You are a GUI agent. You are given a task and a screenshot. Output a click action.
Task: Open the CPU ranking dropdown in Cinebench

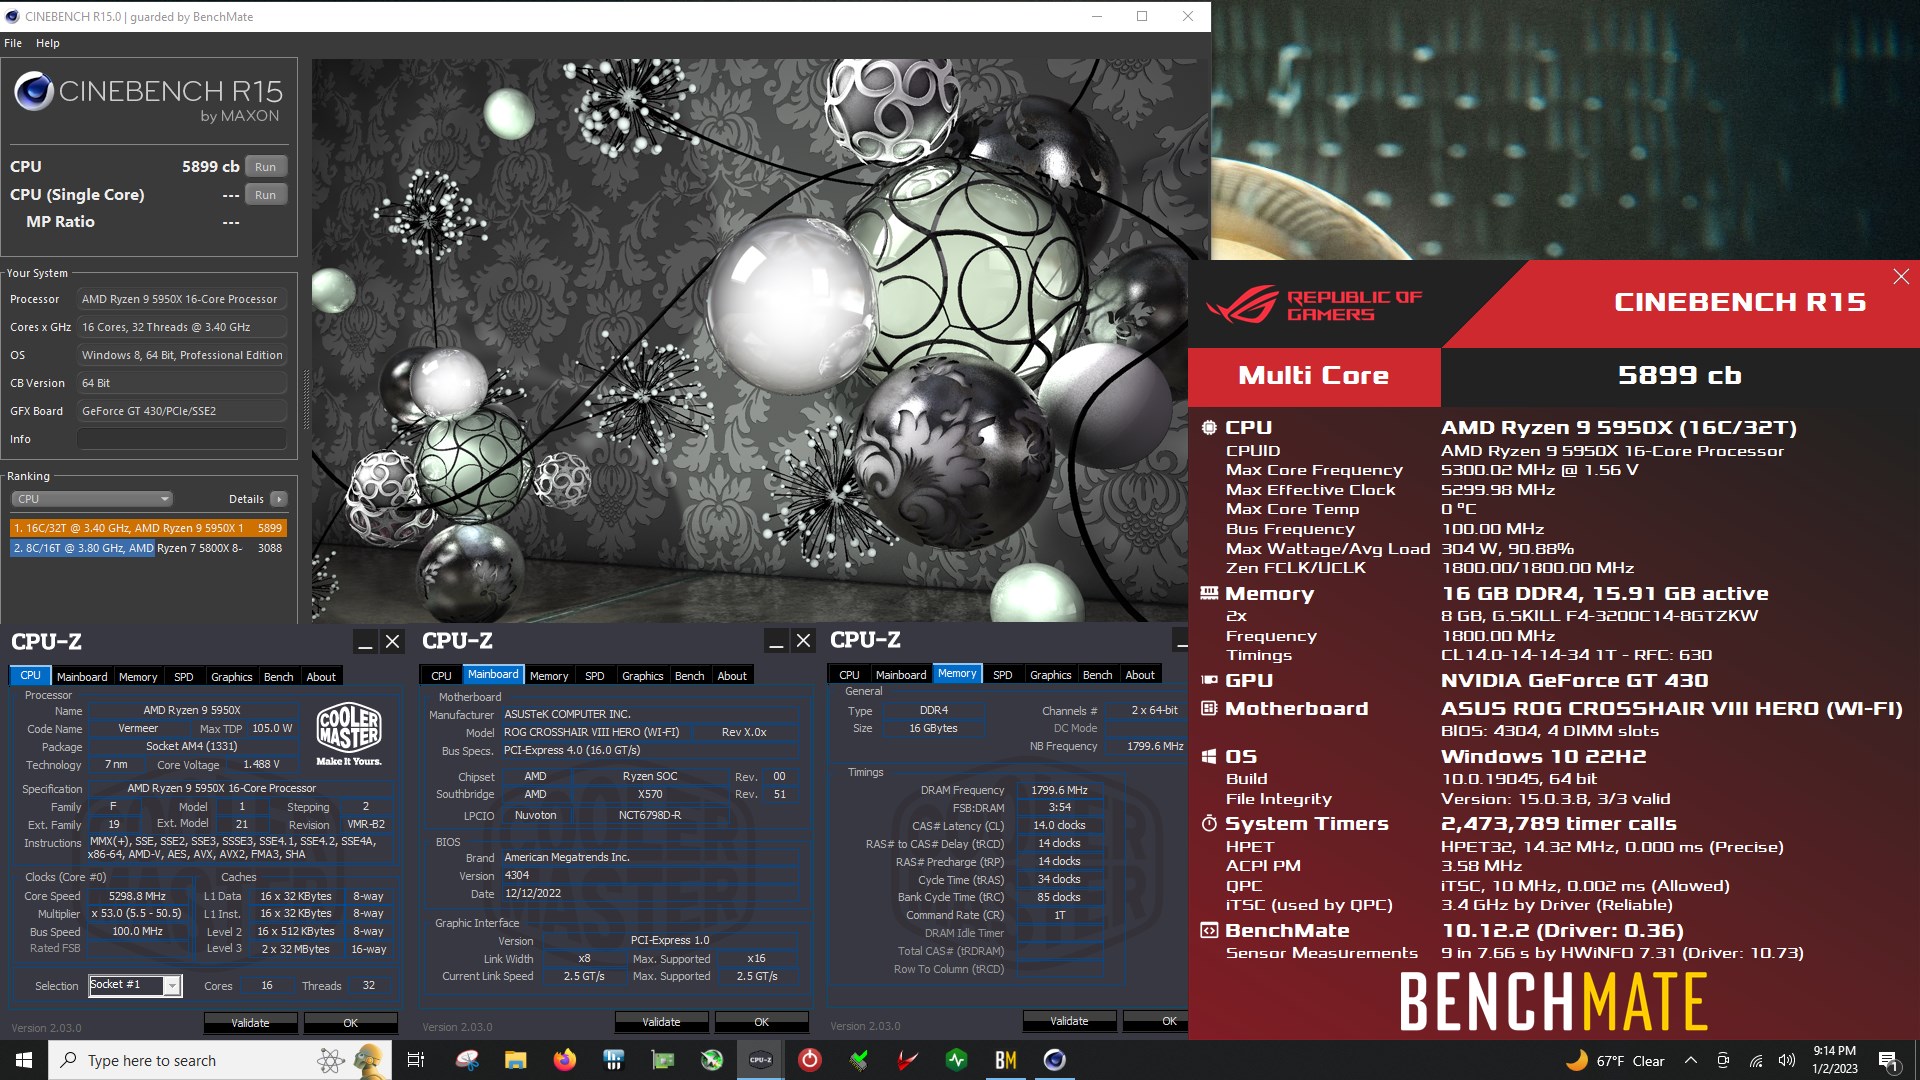click(92, 499)
